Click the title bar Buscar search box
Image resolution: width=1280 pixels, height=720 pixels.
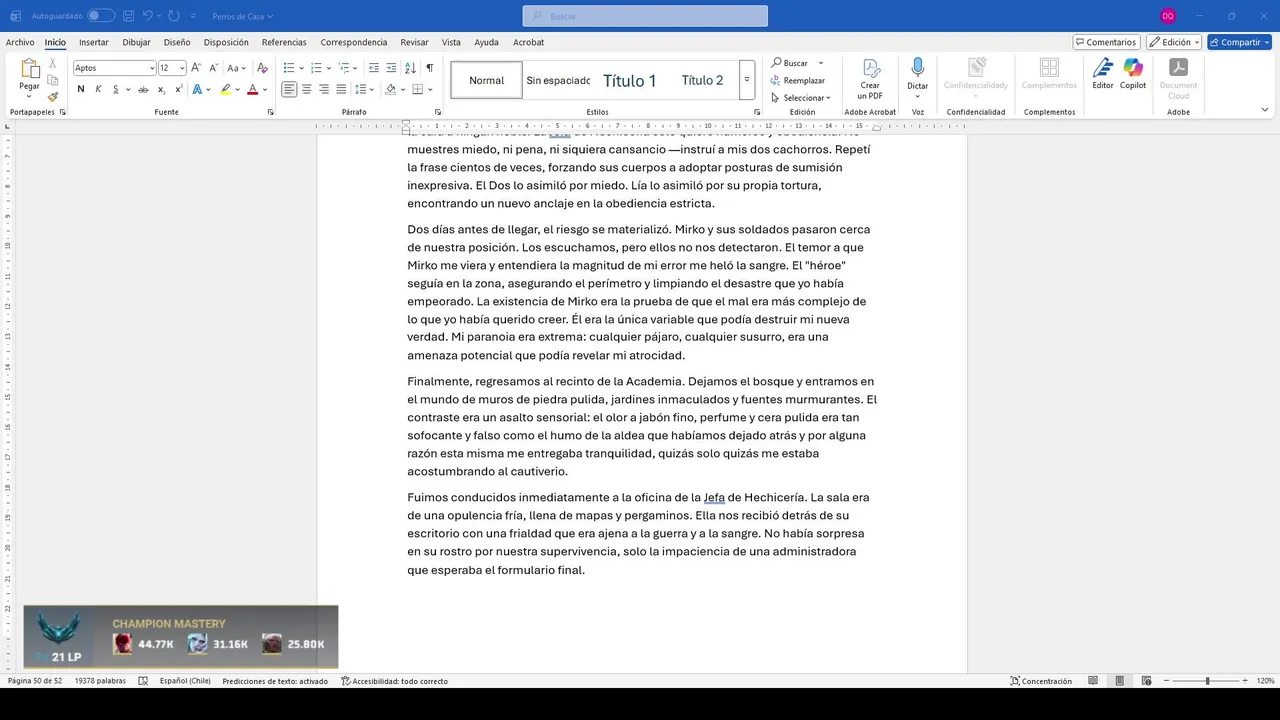point(645,16)
